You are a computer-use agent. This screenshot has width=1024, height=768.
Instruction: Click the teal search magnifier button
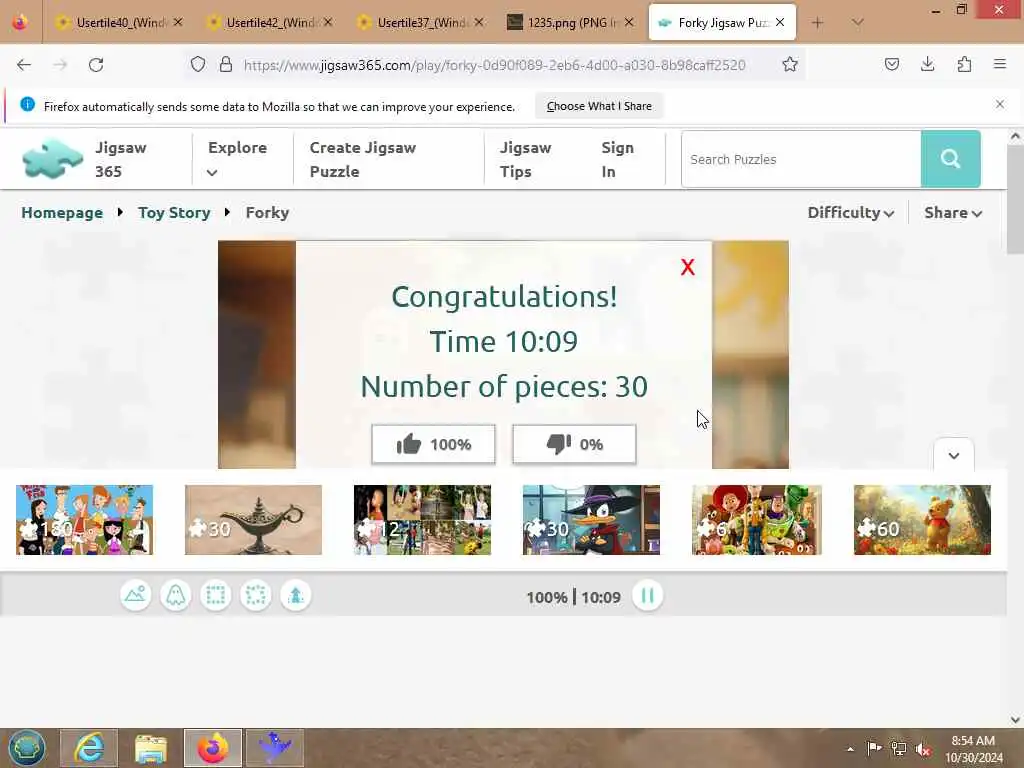pyautogui.click(x=950, y=159)
